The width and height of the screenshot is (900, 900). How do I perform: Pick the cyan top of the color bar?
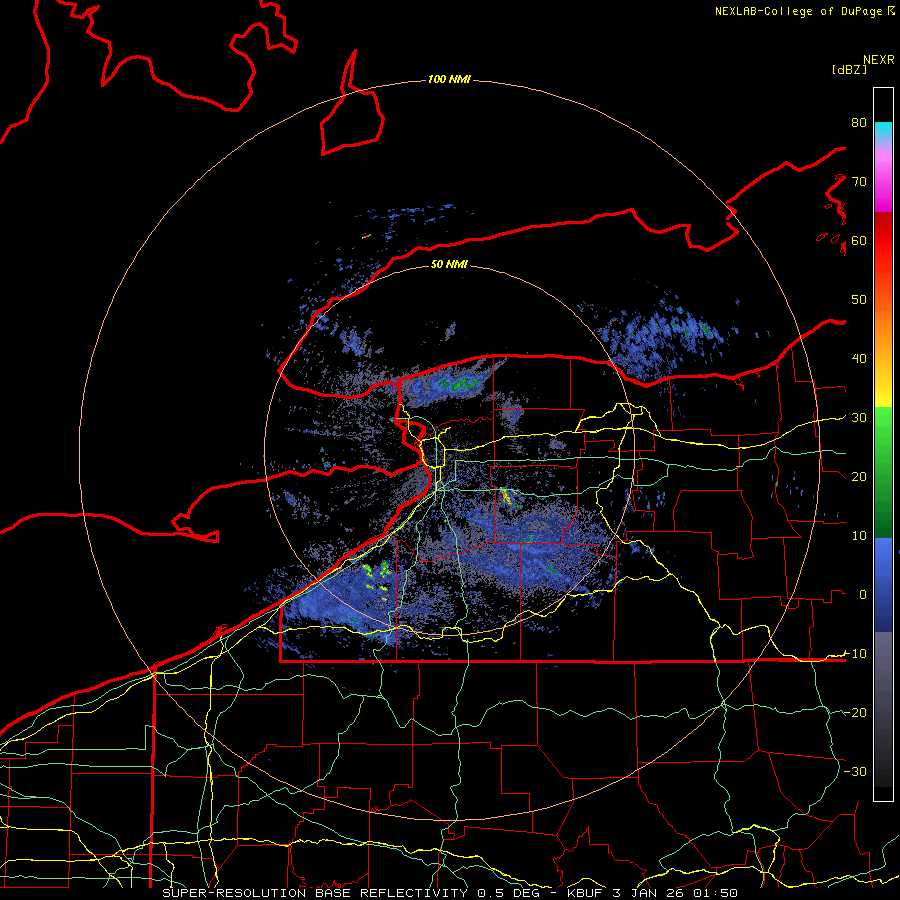pos(883,129)
